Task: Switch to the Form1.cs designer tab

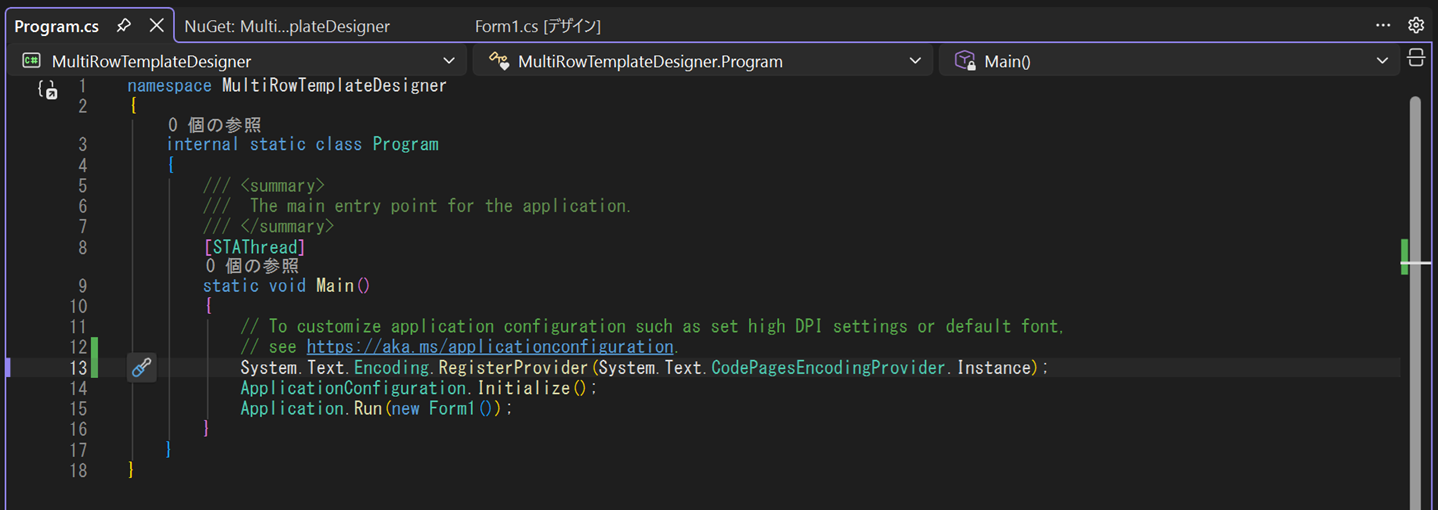Action: (x=538, y=26)
